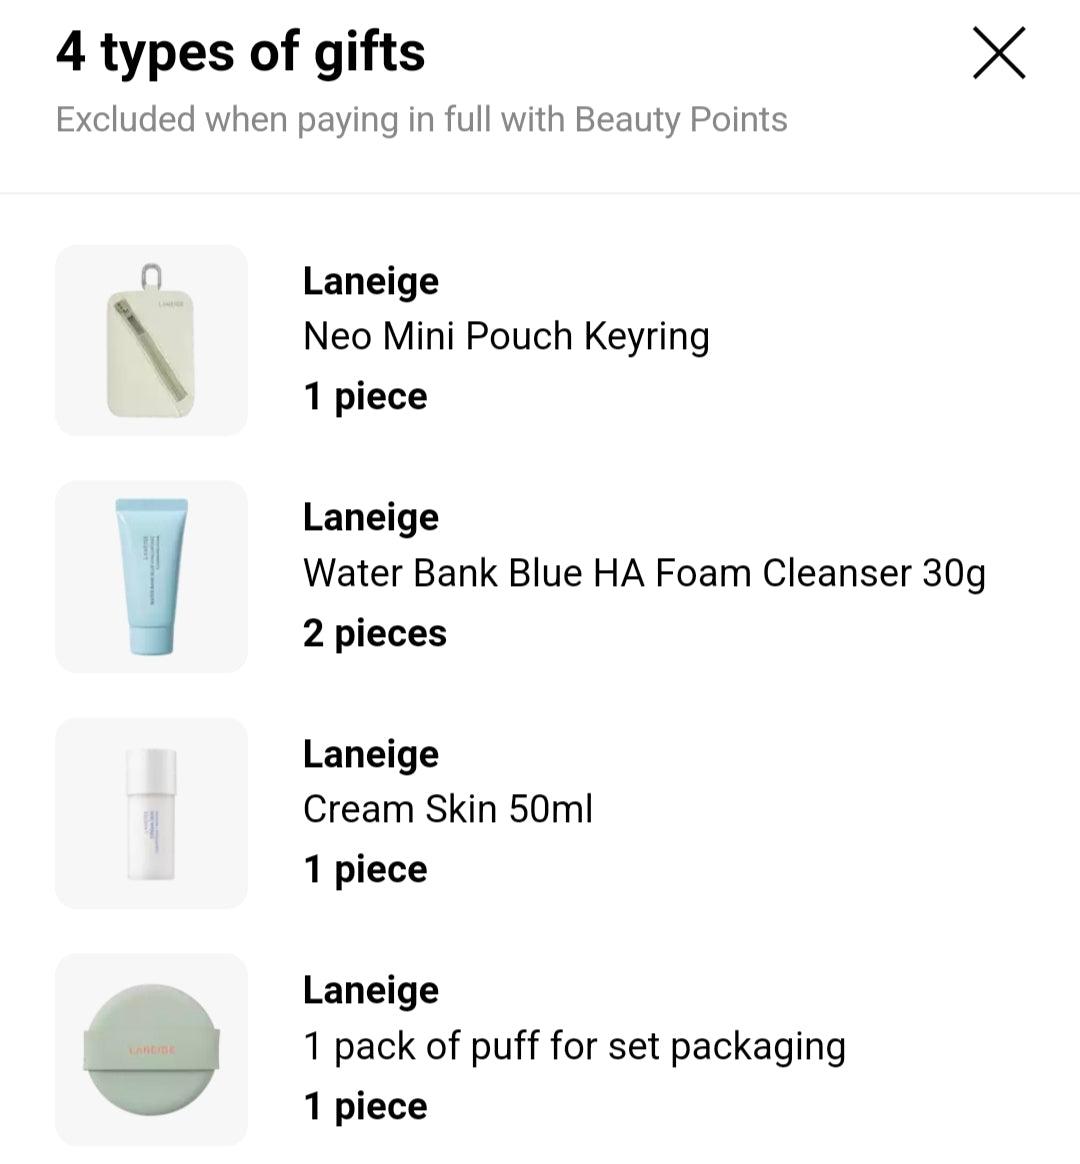Tap "1 piece" under Neo Mini Pouch Keyring

[x=365, y=397]
